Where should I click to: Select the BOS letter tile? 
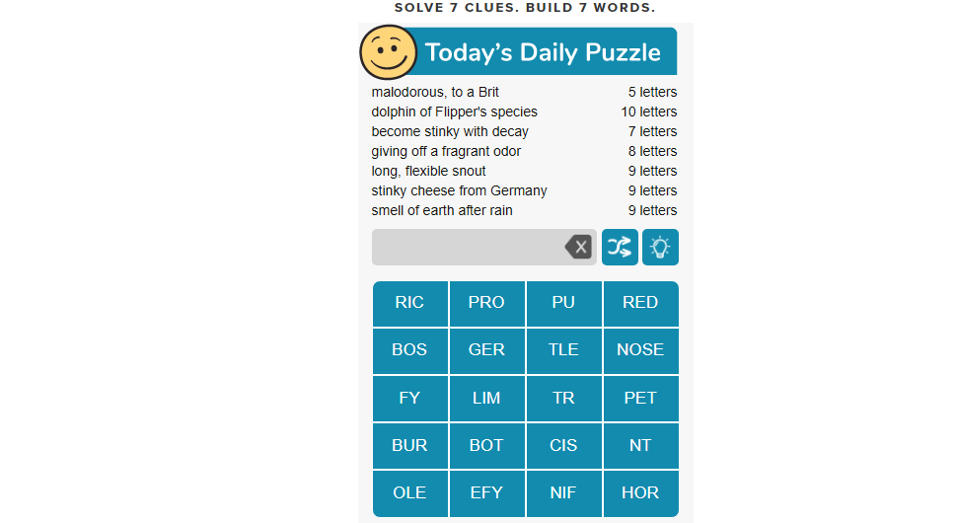[410, 351]
